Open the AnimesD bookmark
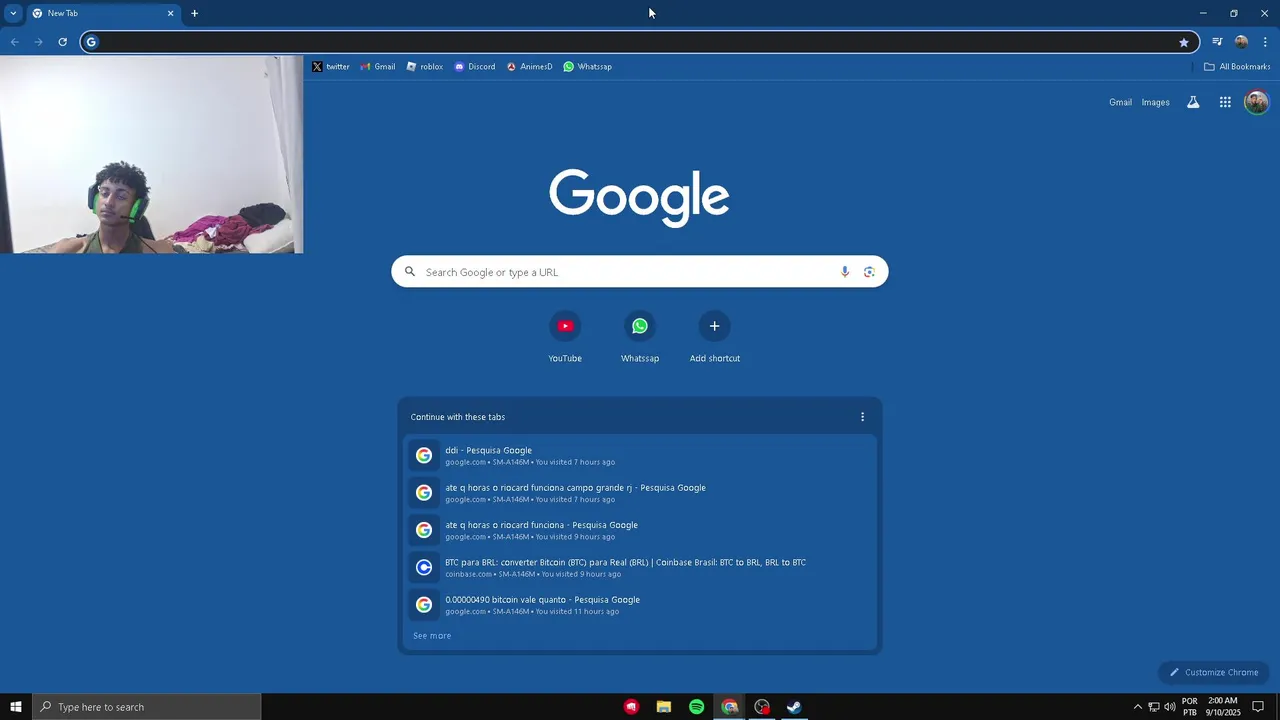The image size is (1280, 720). pyautogui.click(x=530, y=67)
